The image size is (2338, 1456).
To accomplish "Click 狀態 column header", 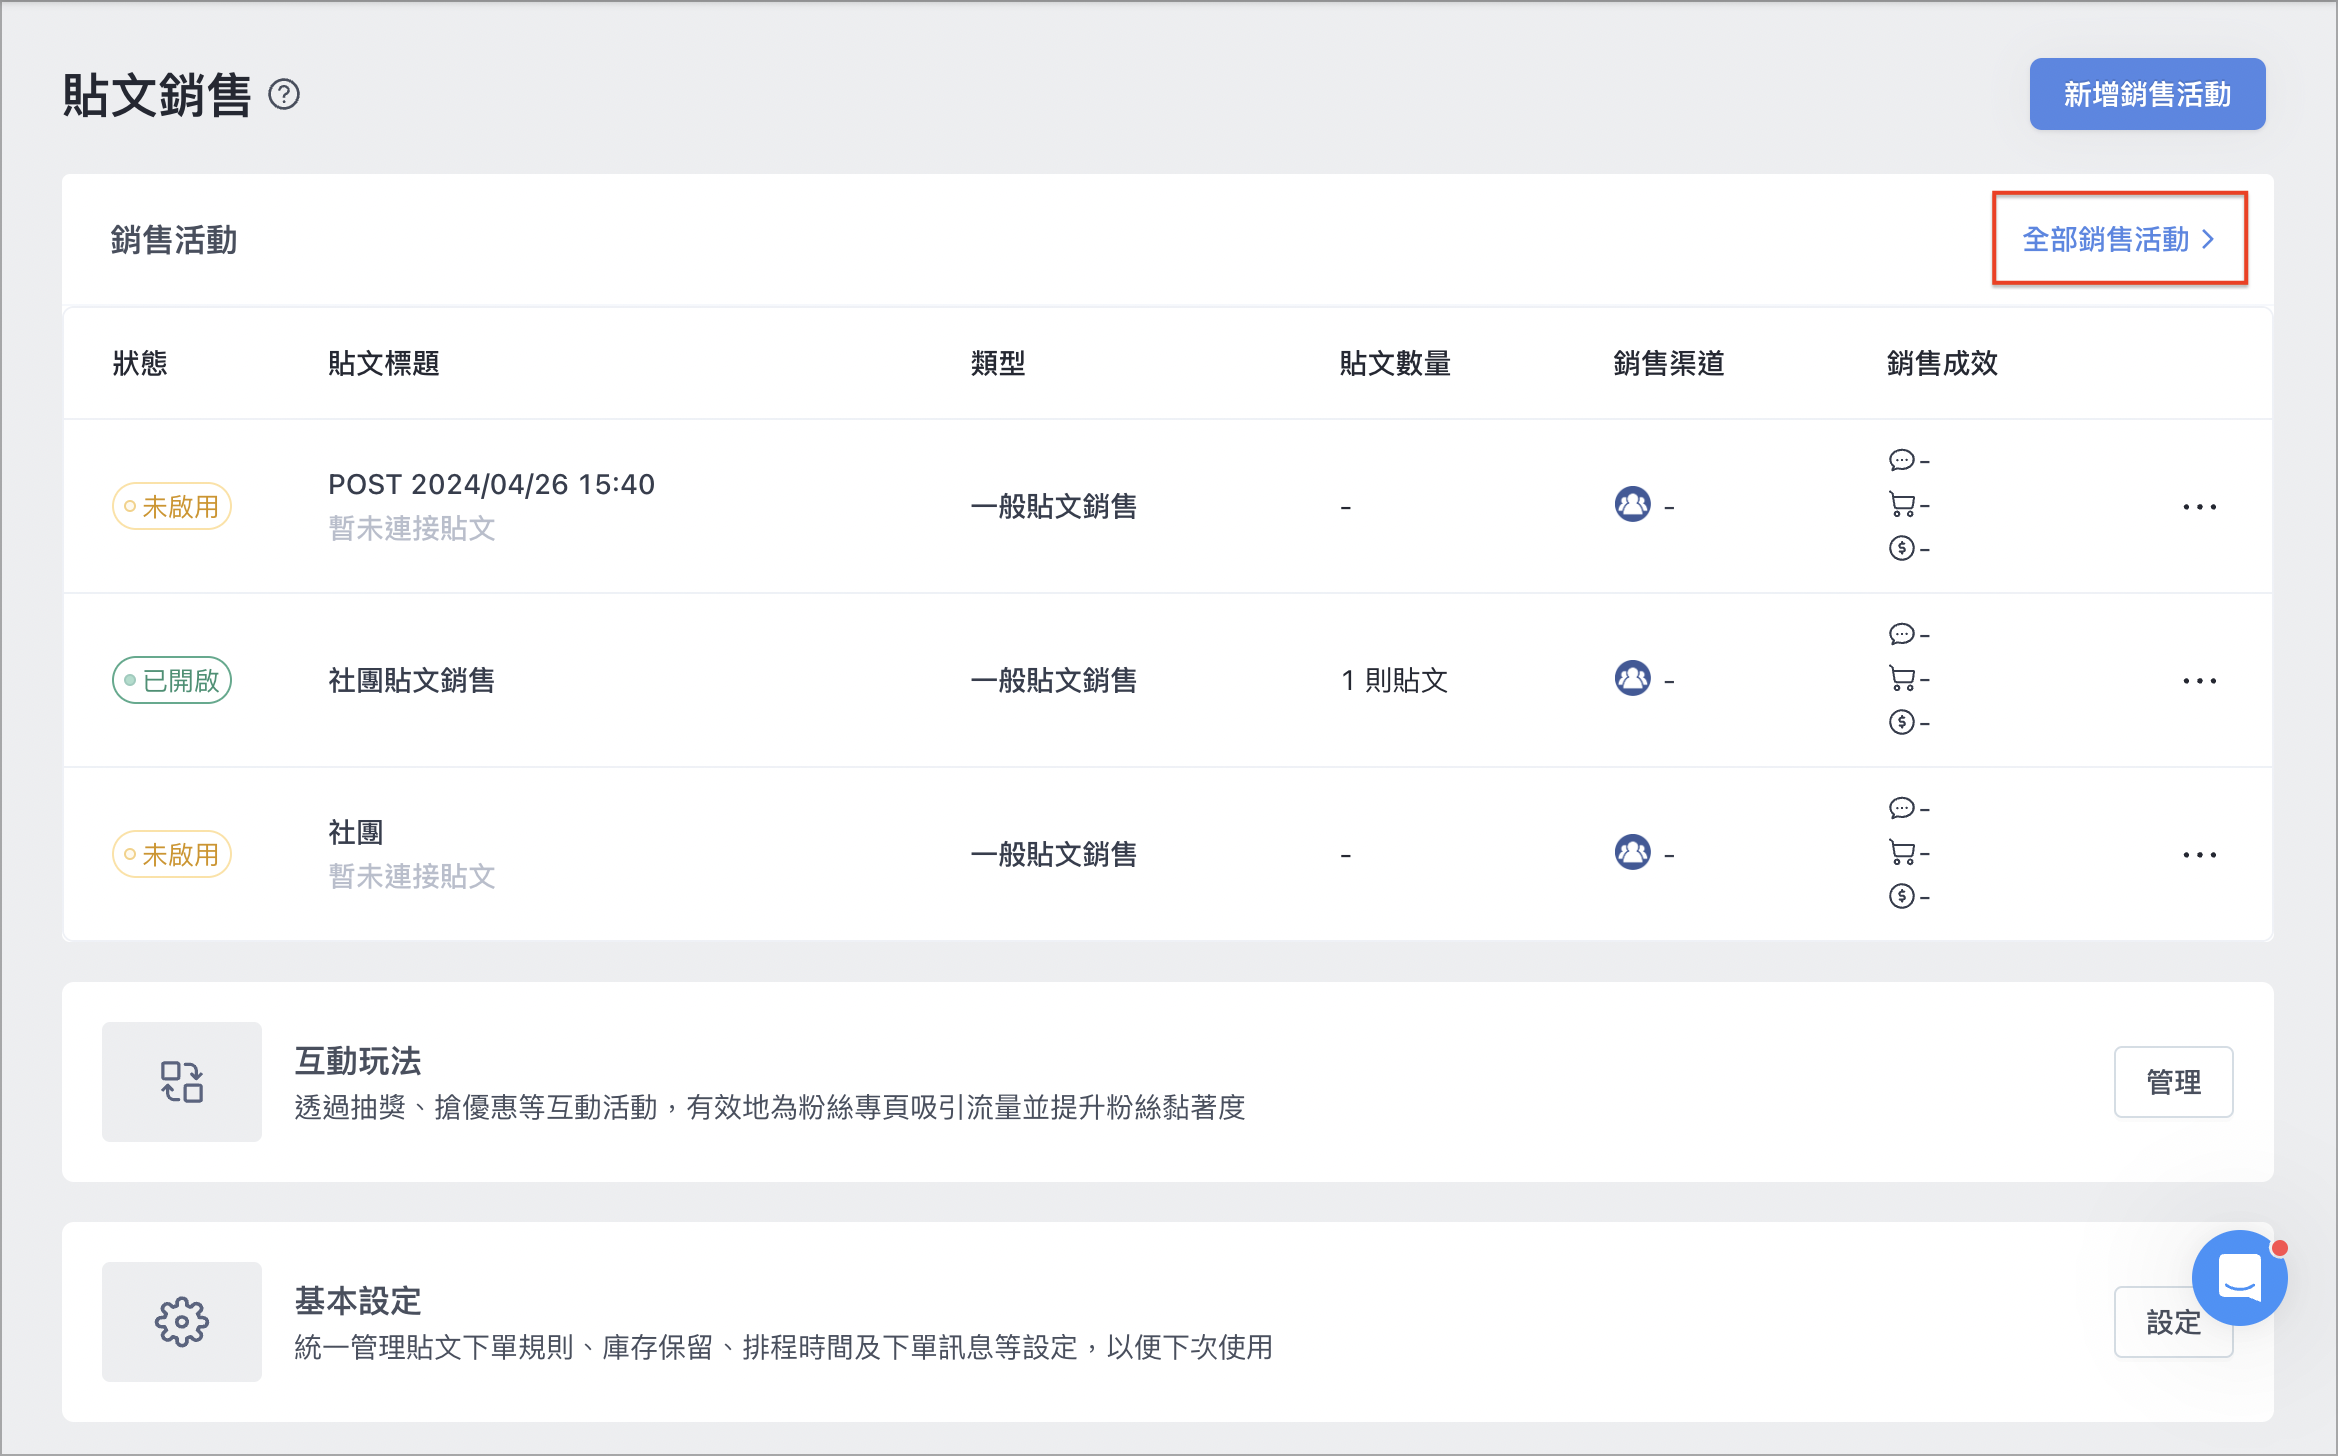I will coord(140,363).
